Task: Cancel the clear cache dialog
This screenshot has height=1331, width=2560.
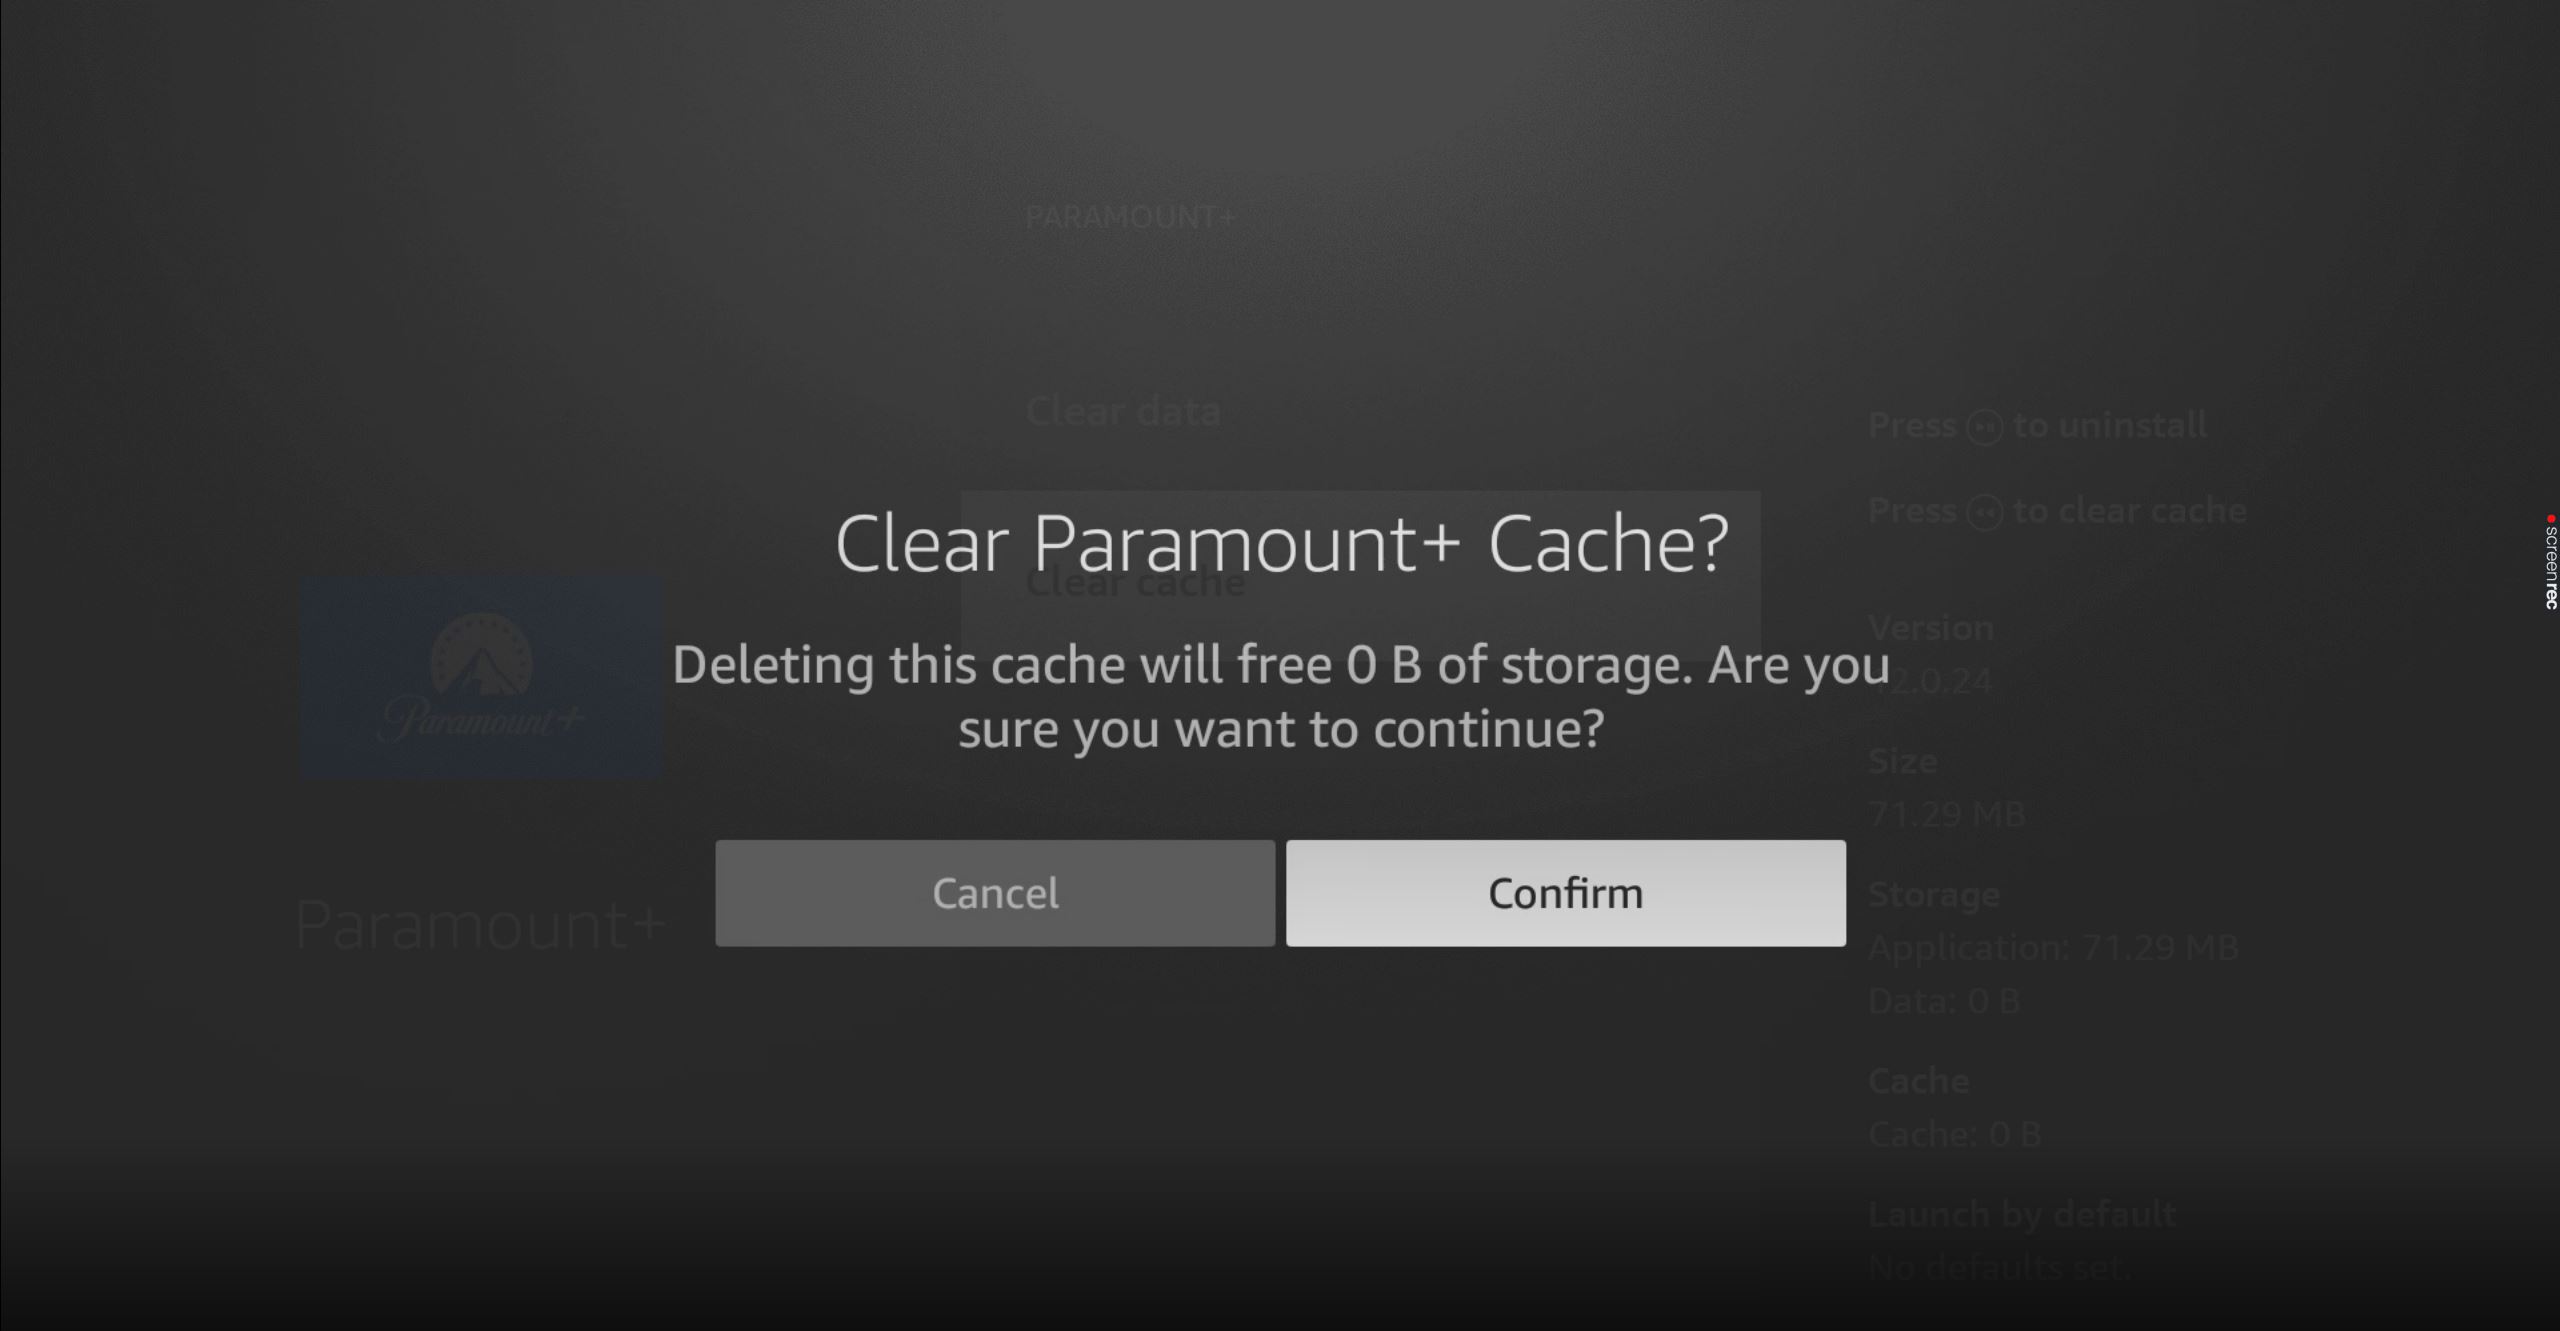Action: pos(995,893)
